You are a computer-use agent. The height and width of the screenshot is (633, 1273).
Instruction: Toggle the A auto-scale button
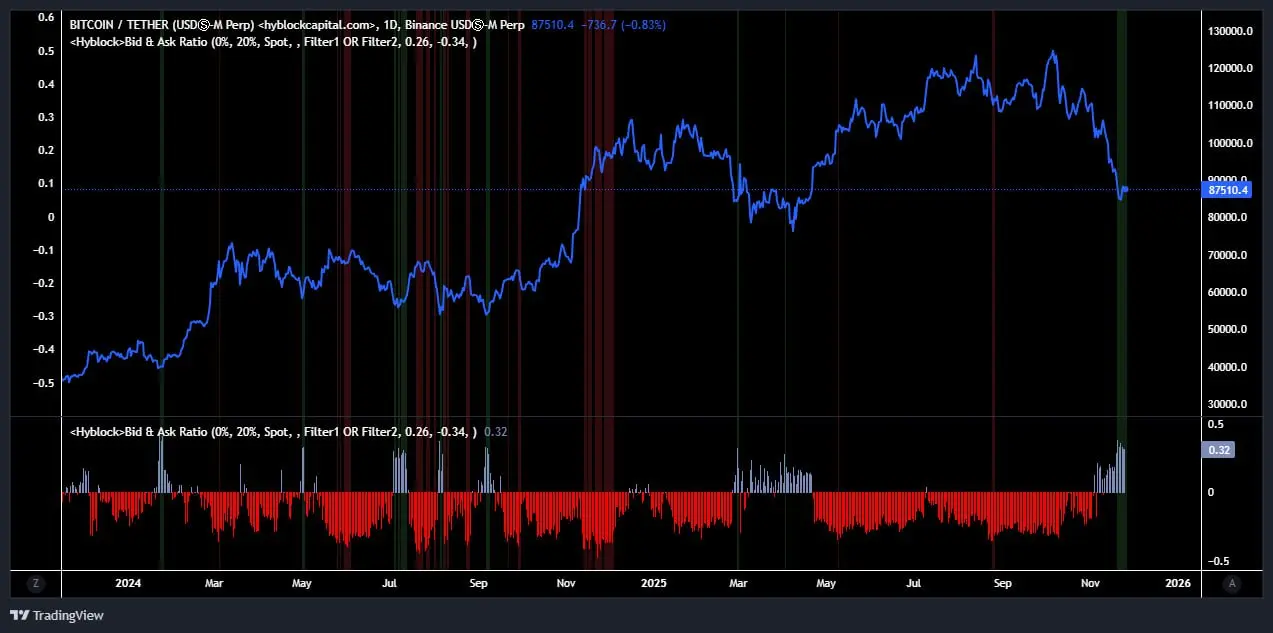click(x=1233, y=583)
